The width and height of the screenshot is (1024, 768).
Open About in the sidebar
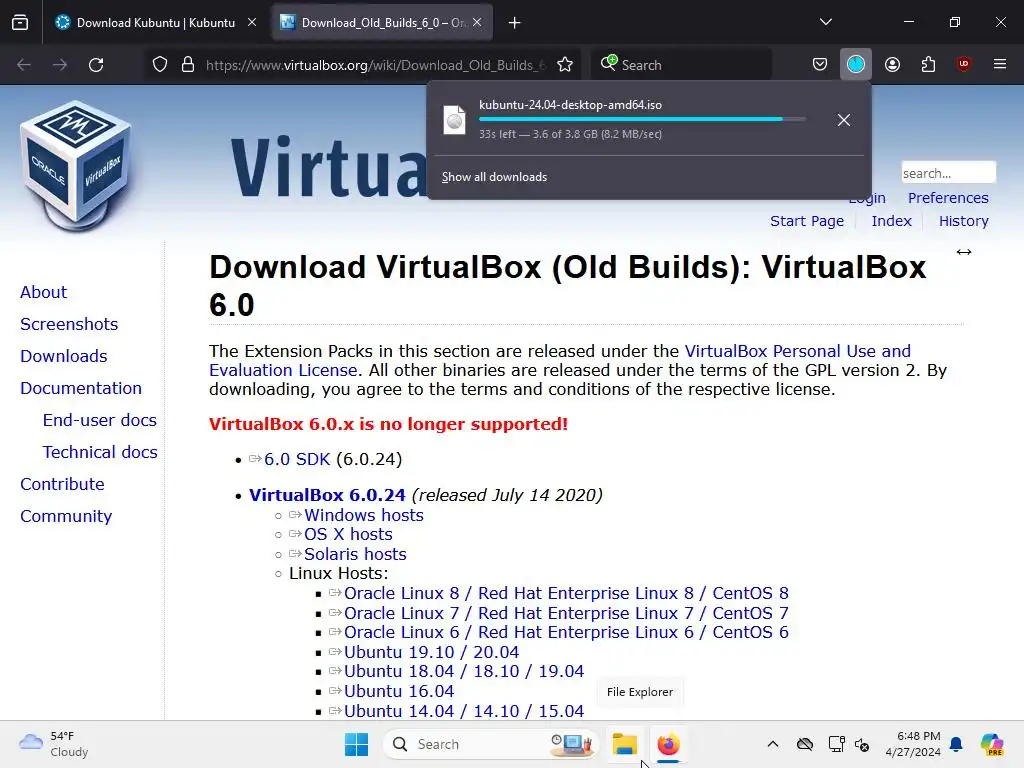click(43, 293)
